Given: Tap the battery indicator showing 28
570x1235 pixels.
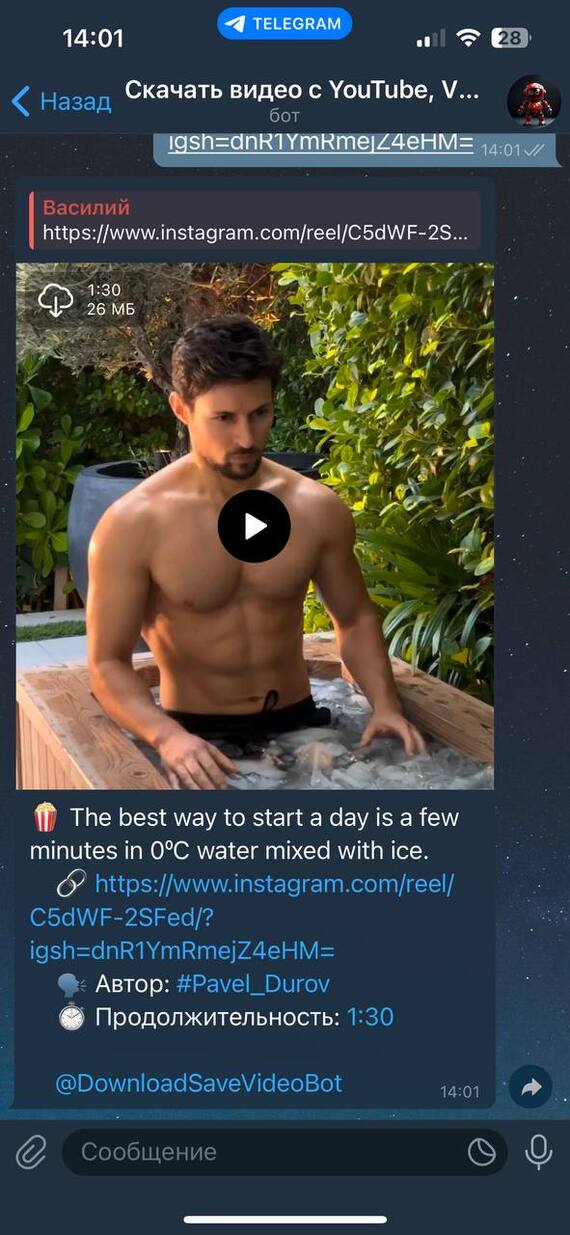Looking at the screenshot, I should tap(510, 38).
